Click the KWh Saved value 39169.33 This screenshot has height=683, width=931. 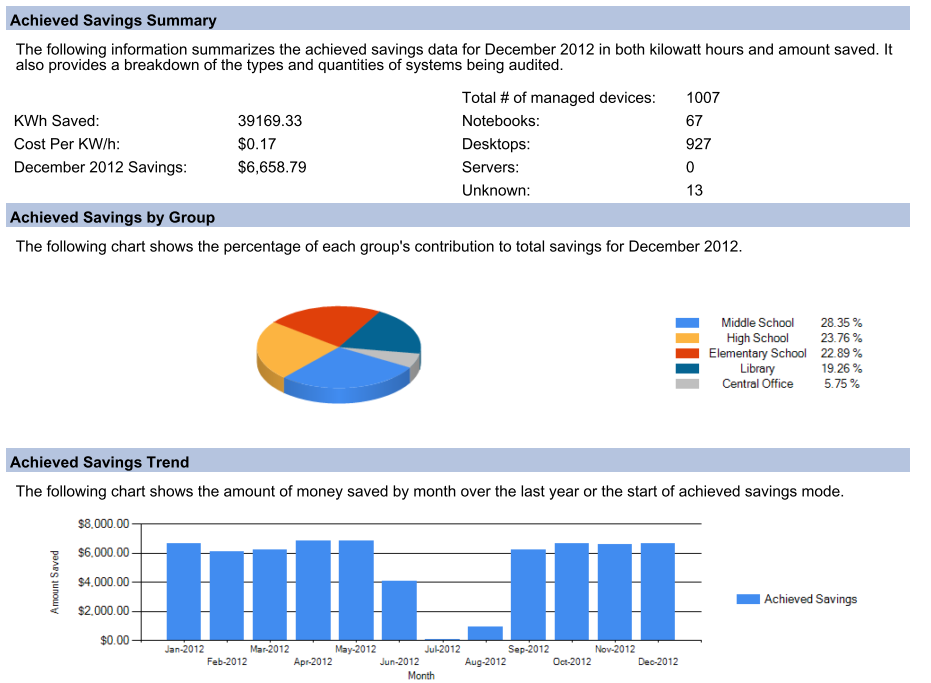click(270, 121)
